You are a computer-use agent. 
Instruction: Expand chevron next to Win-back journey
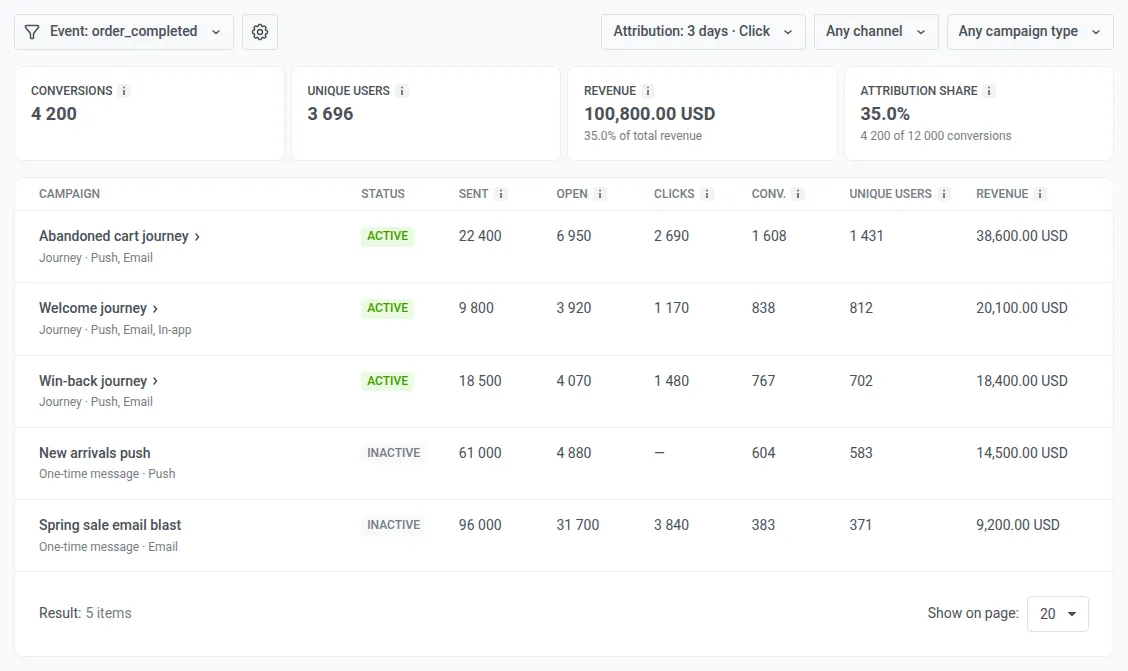[155, 381]
